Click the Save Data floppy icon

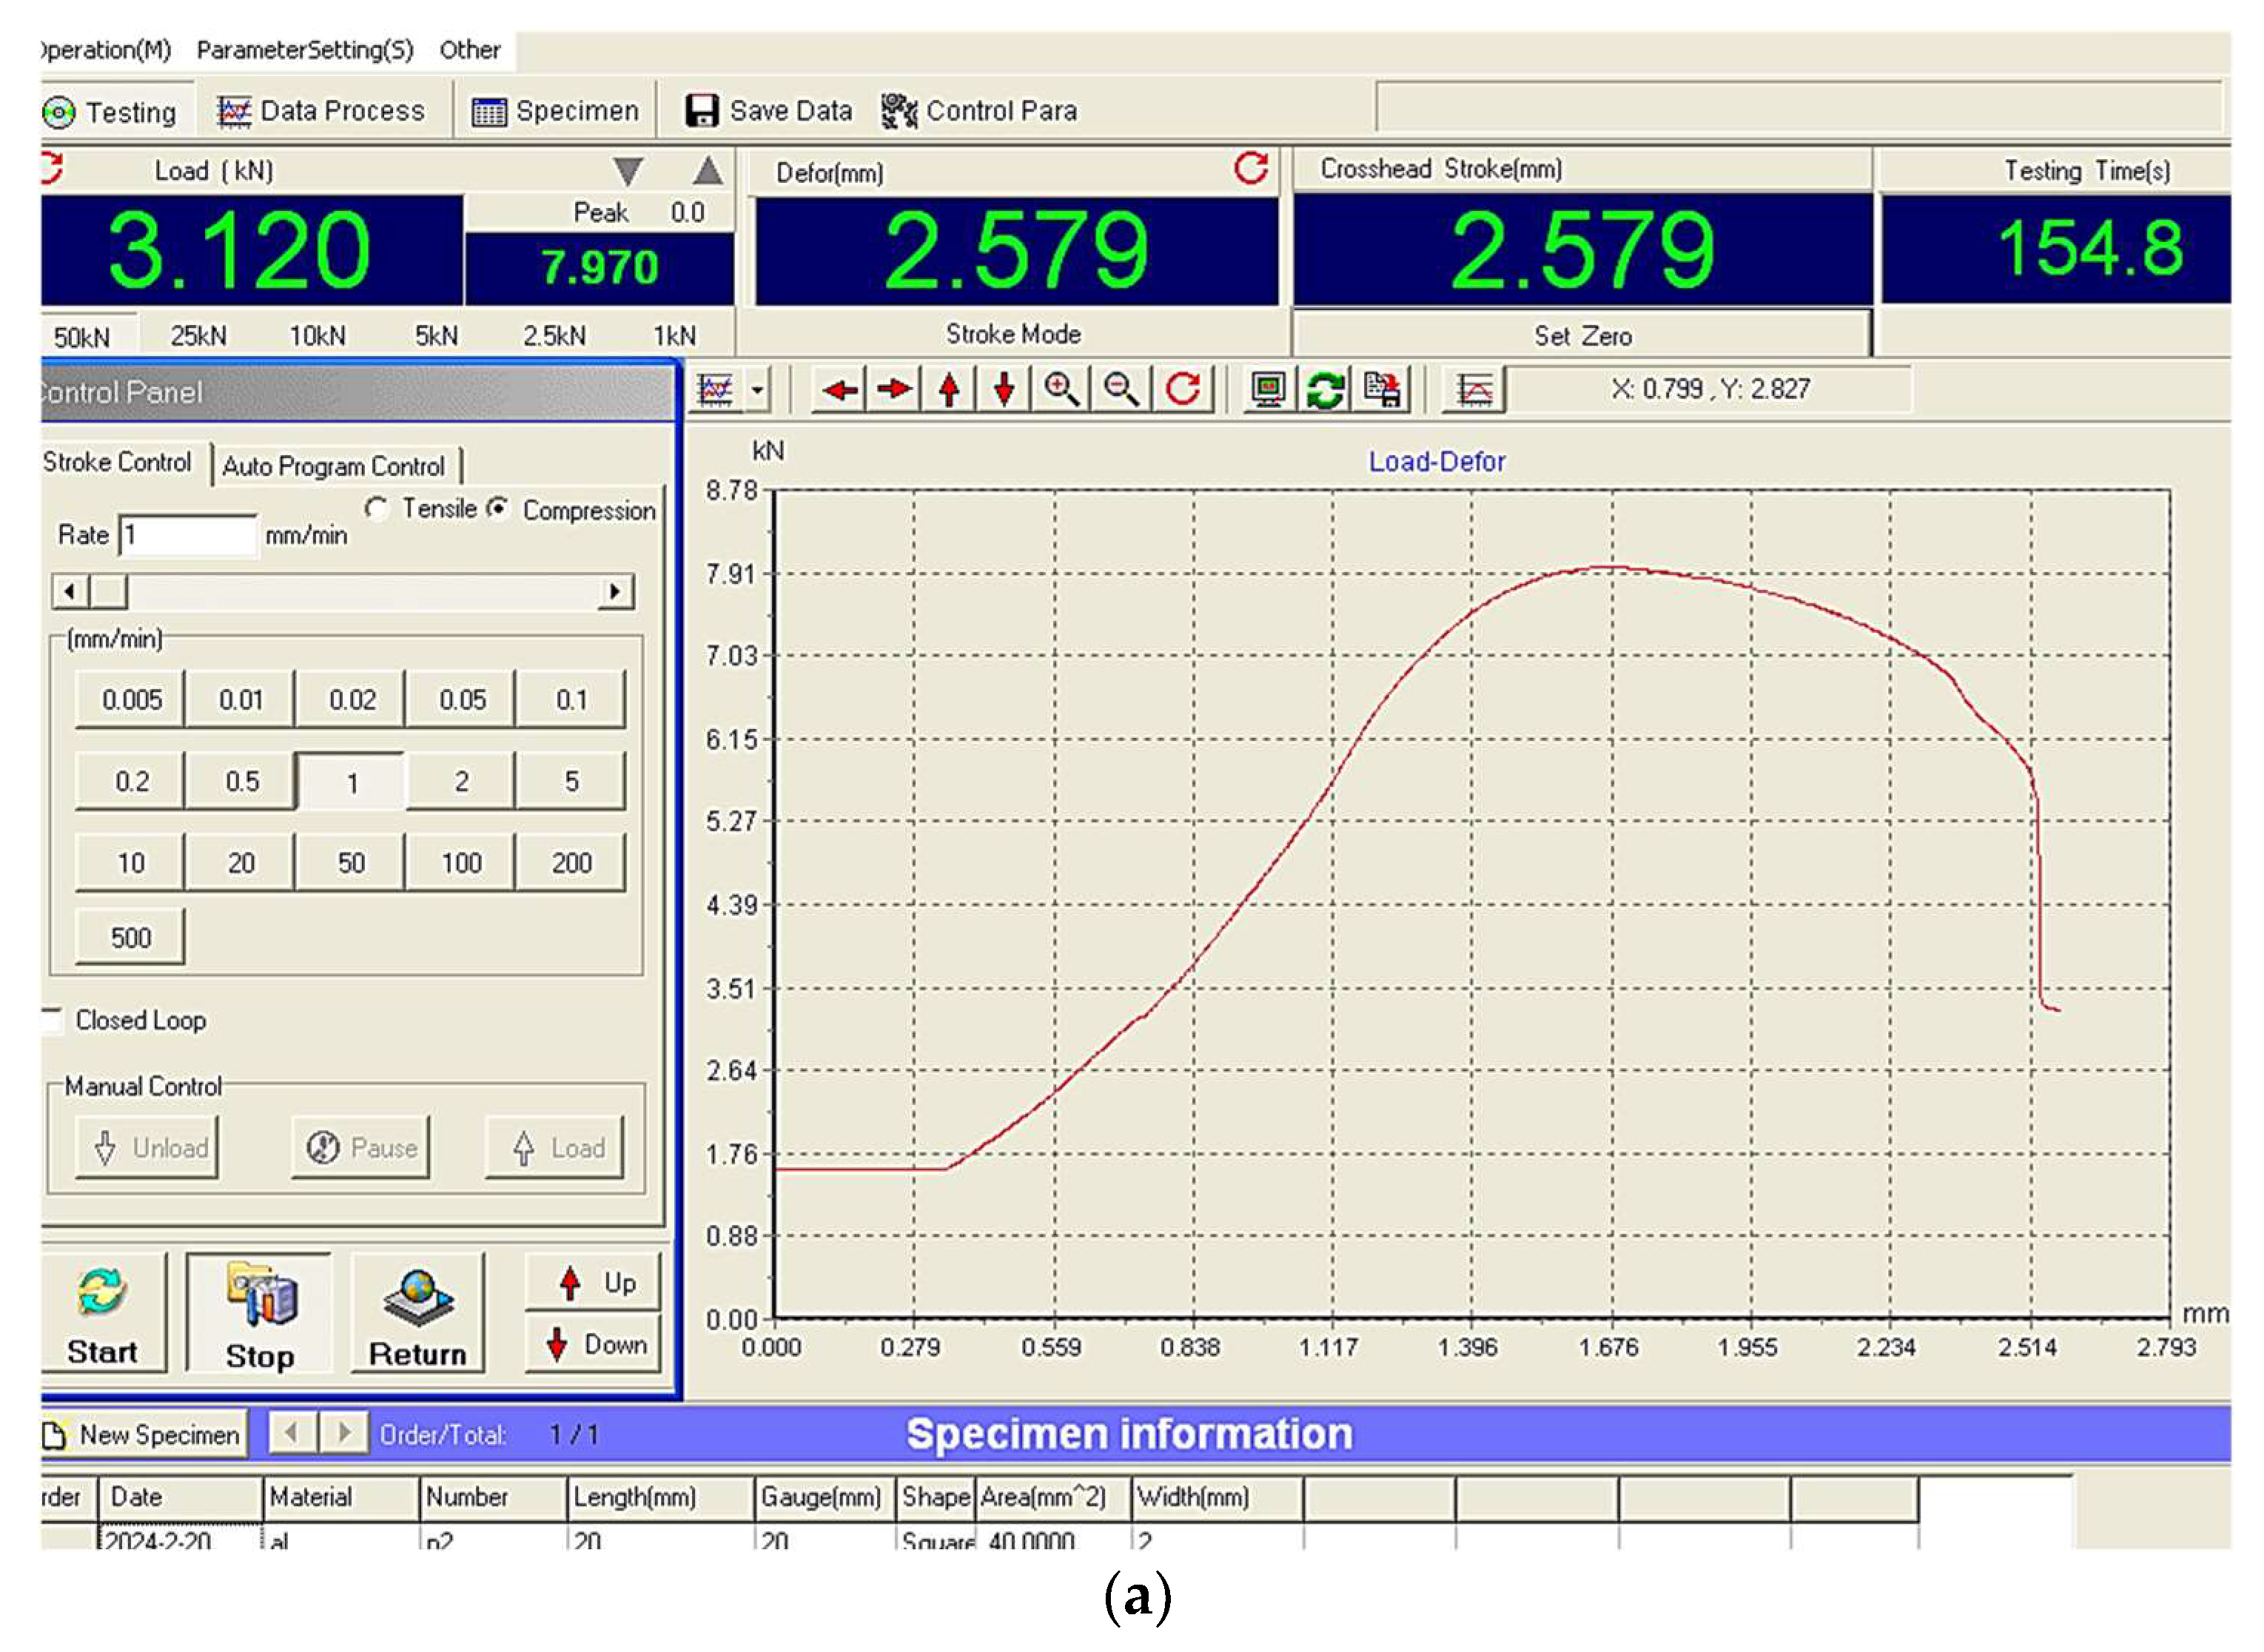[701, 111]
